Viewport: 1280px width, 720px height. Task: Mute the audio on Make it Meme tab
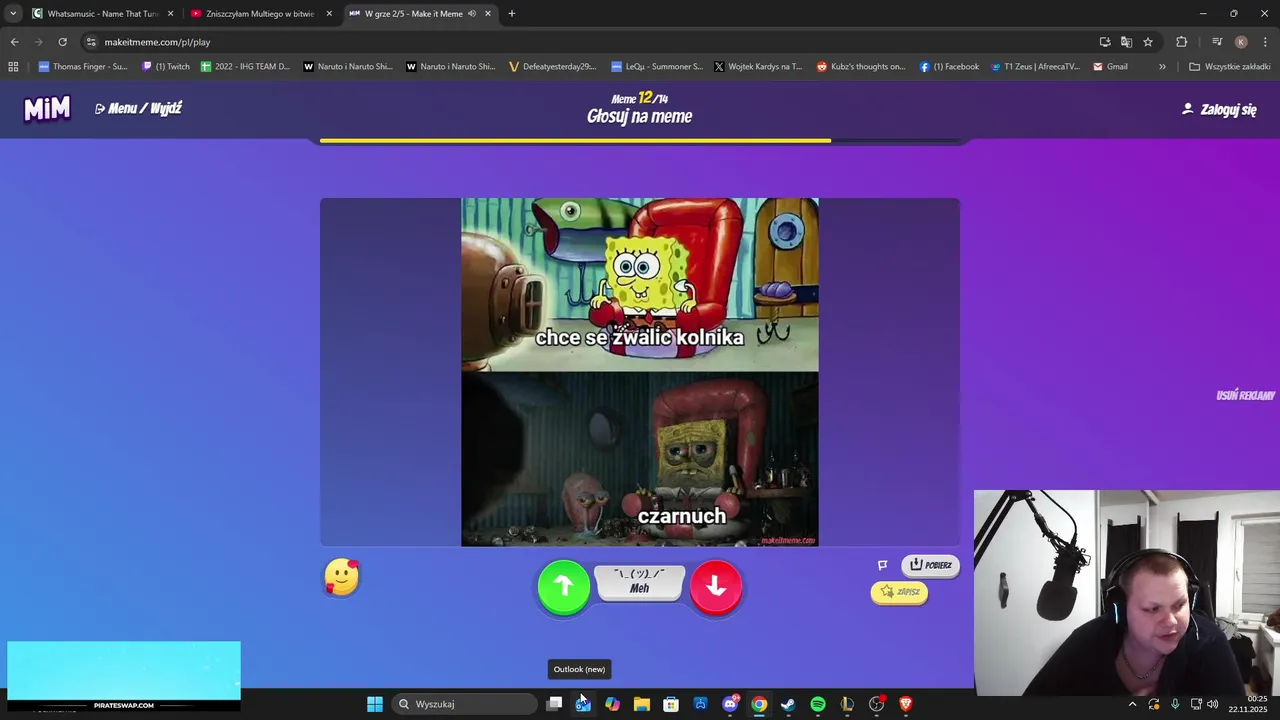tap(471, 14)
